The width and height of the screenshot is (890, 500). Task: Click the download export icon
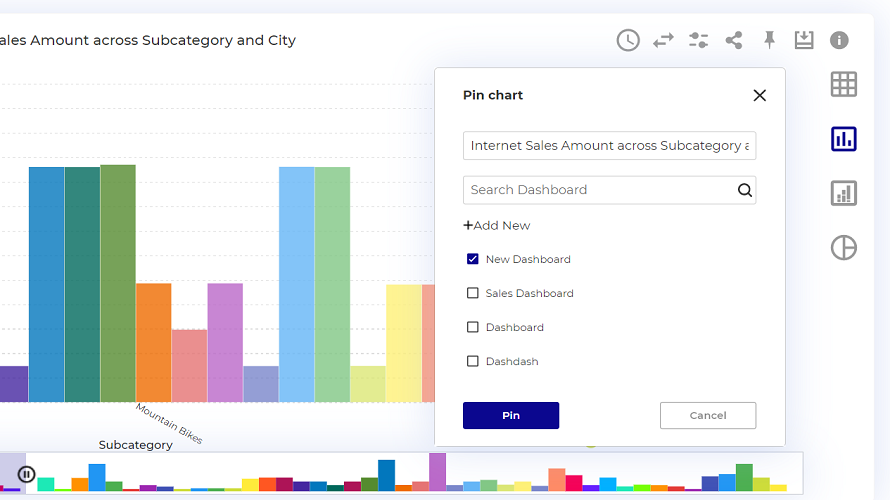[x=804, y=40]
